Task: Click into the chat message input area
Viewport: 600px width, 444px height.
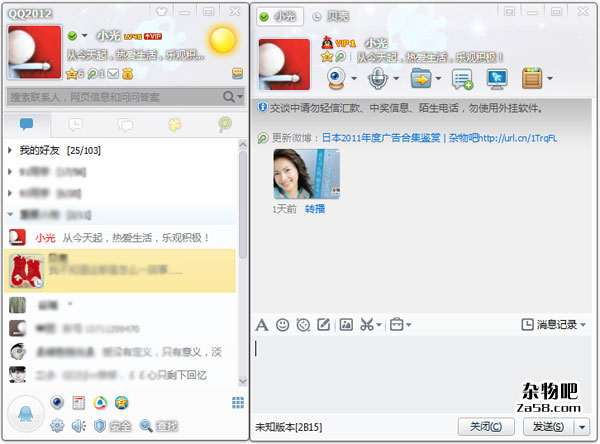Action: [421, 373]
